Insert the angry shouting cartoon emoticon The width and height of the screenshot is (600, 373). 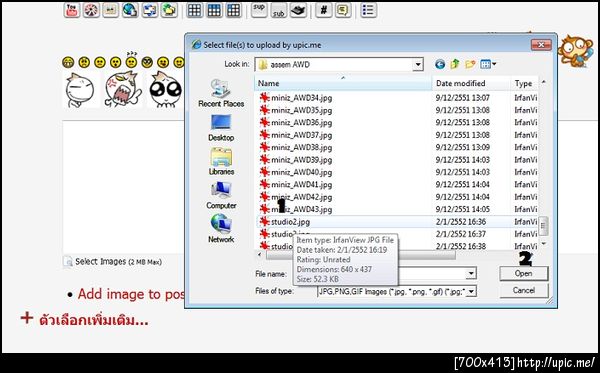123,90
